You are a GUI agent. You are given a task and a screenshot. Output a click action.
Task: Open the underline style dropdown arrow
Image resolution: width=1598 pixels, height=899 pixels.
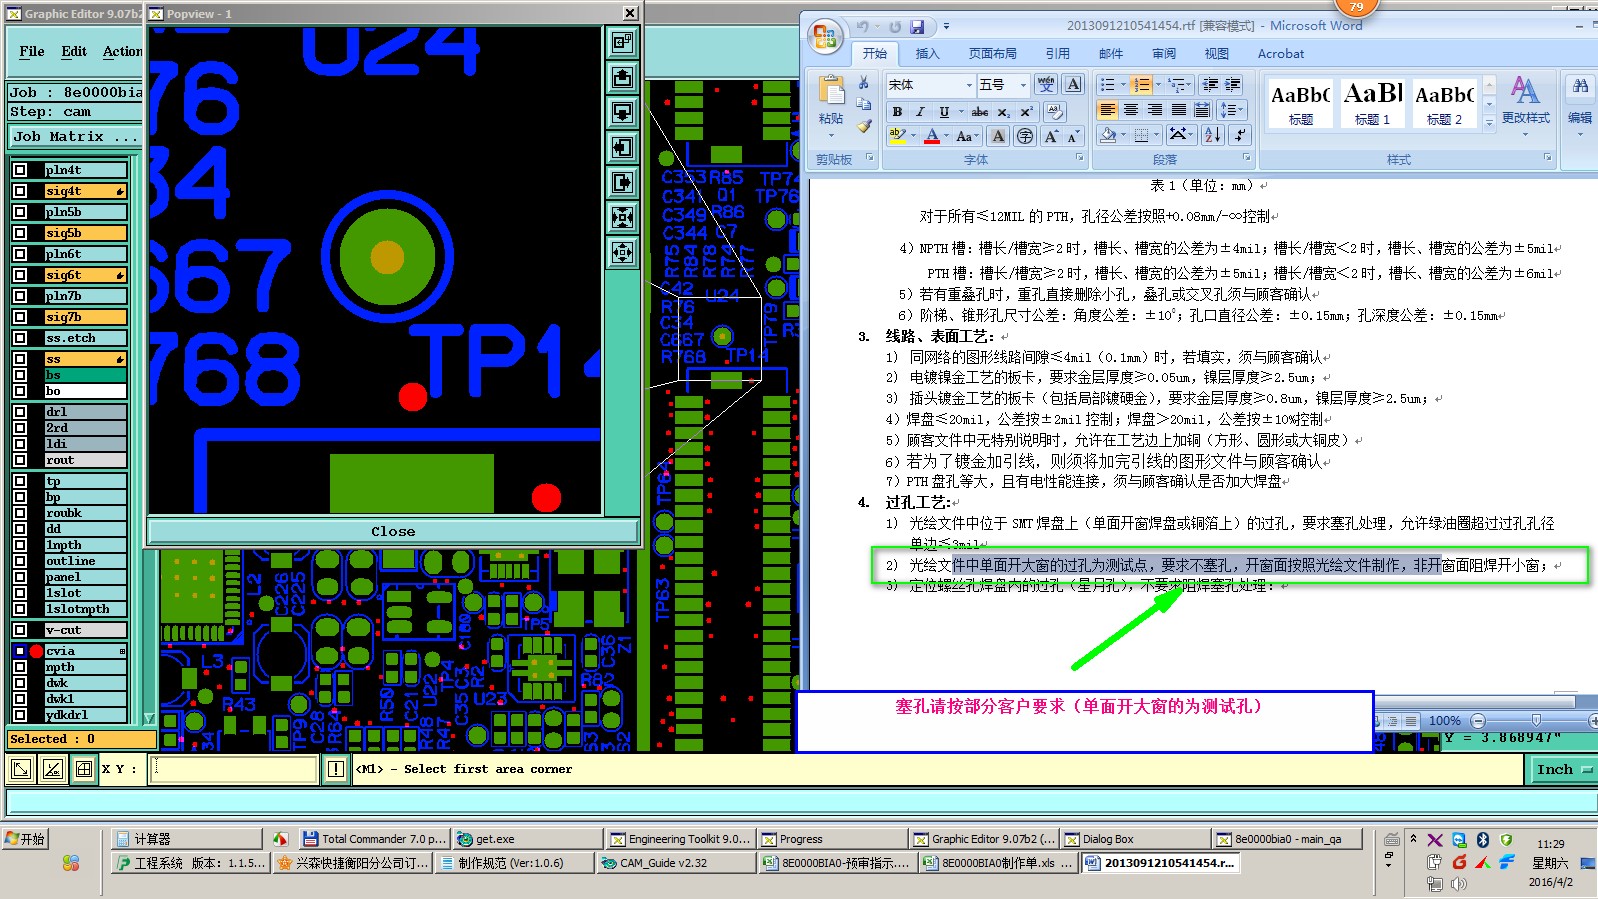pyautogui.click(x=960, y=112)
